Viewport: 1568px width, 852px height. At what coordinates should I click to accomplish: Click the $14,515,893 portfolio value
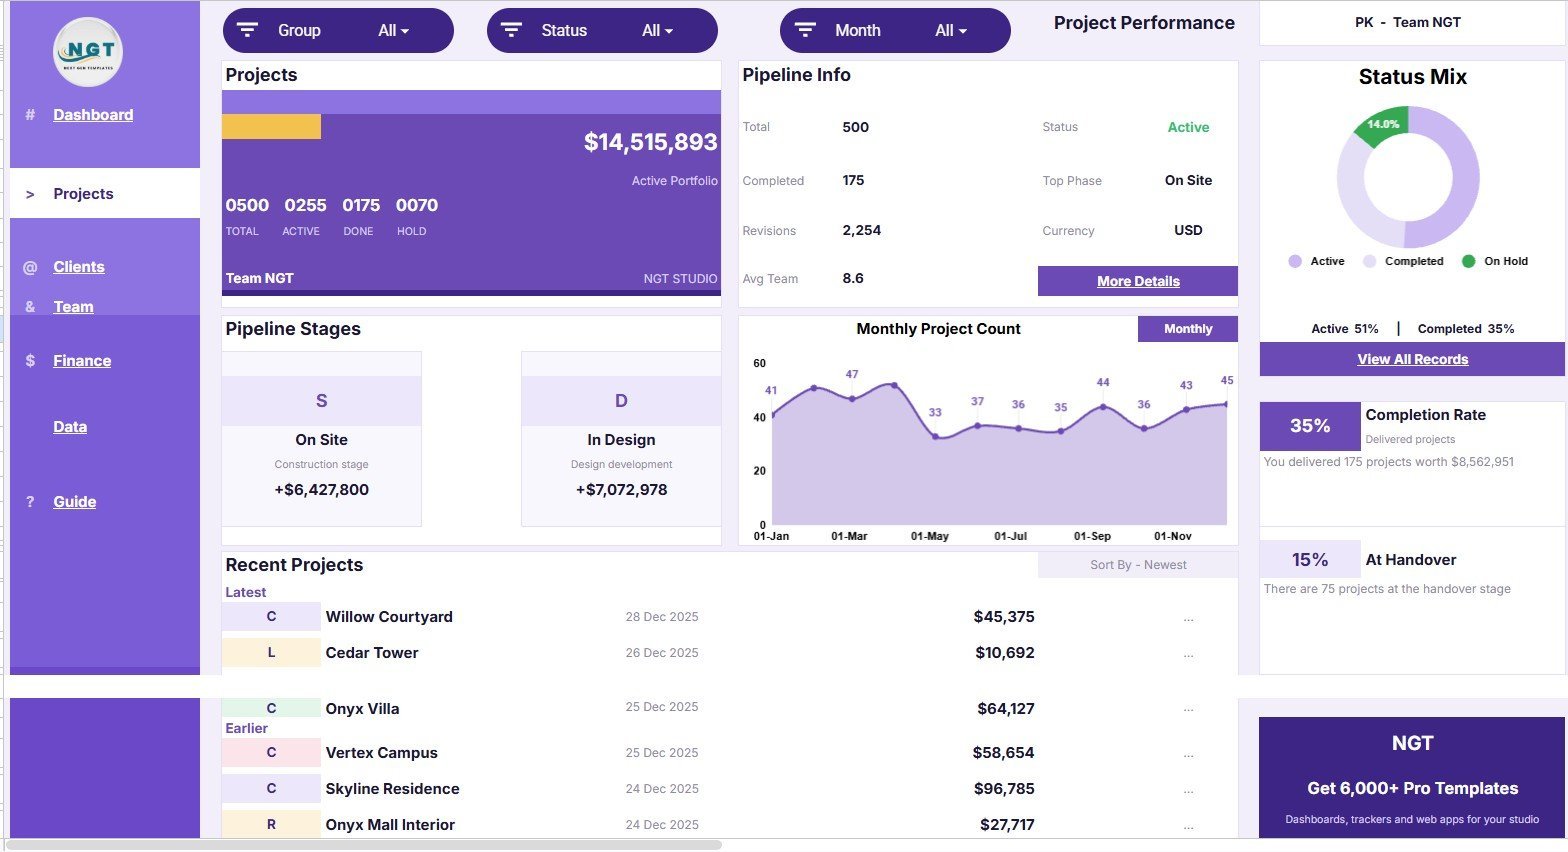coord(651,143)
